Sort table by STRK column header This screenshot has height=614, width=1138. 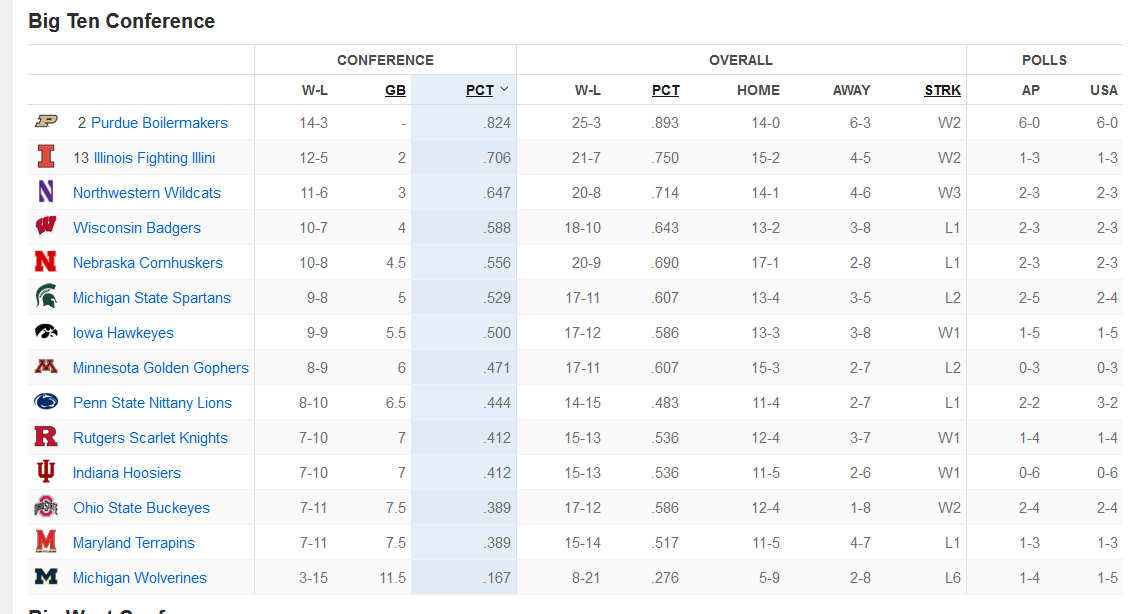click(942, 90)
